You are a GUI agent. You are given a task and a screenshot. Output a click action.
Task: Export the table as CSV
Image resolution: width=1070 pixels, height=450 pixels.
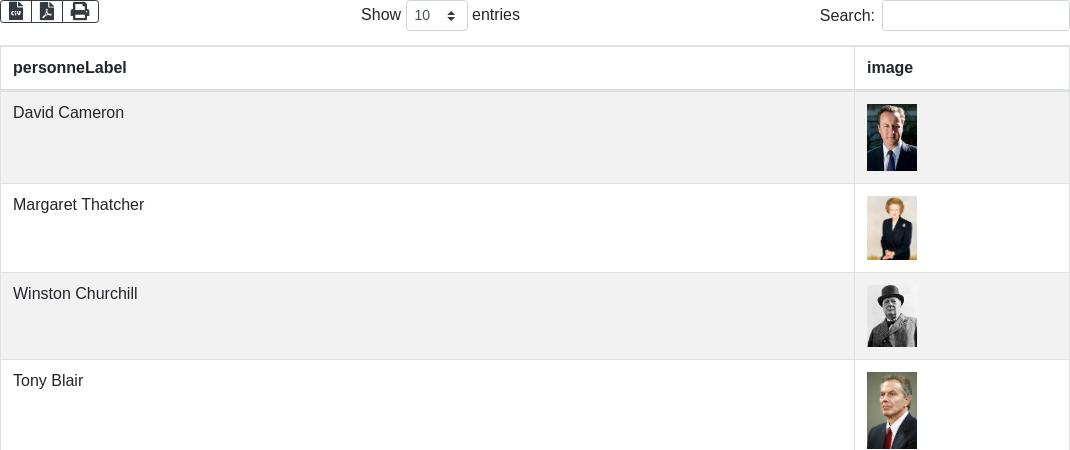(16, 11)
